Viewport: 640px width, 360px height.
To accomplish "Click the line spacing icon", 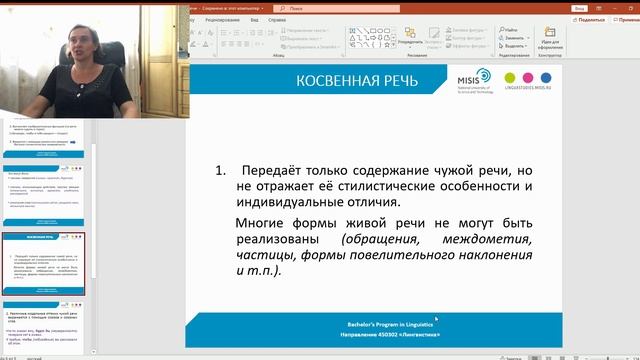I will click(x=271, y=33).
